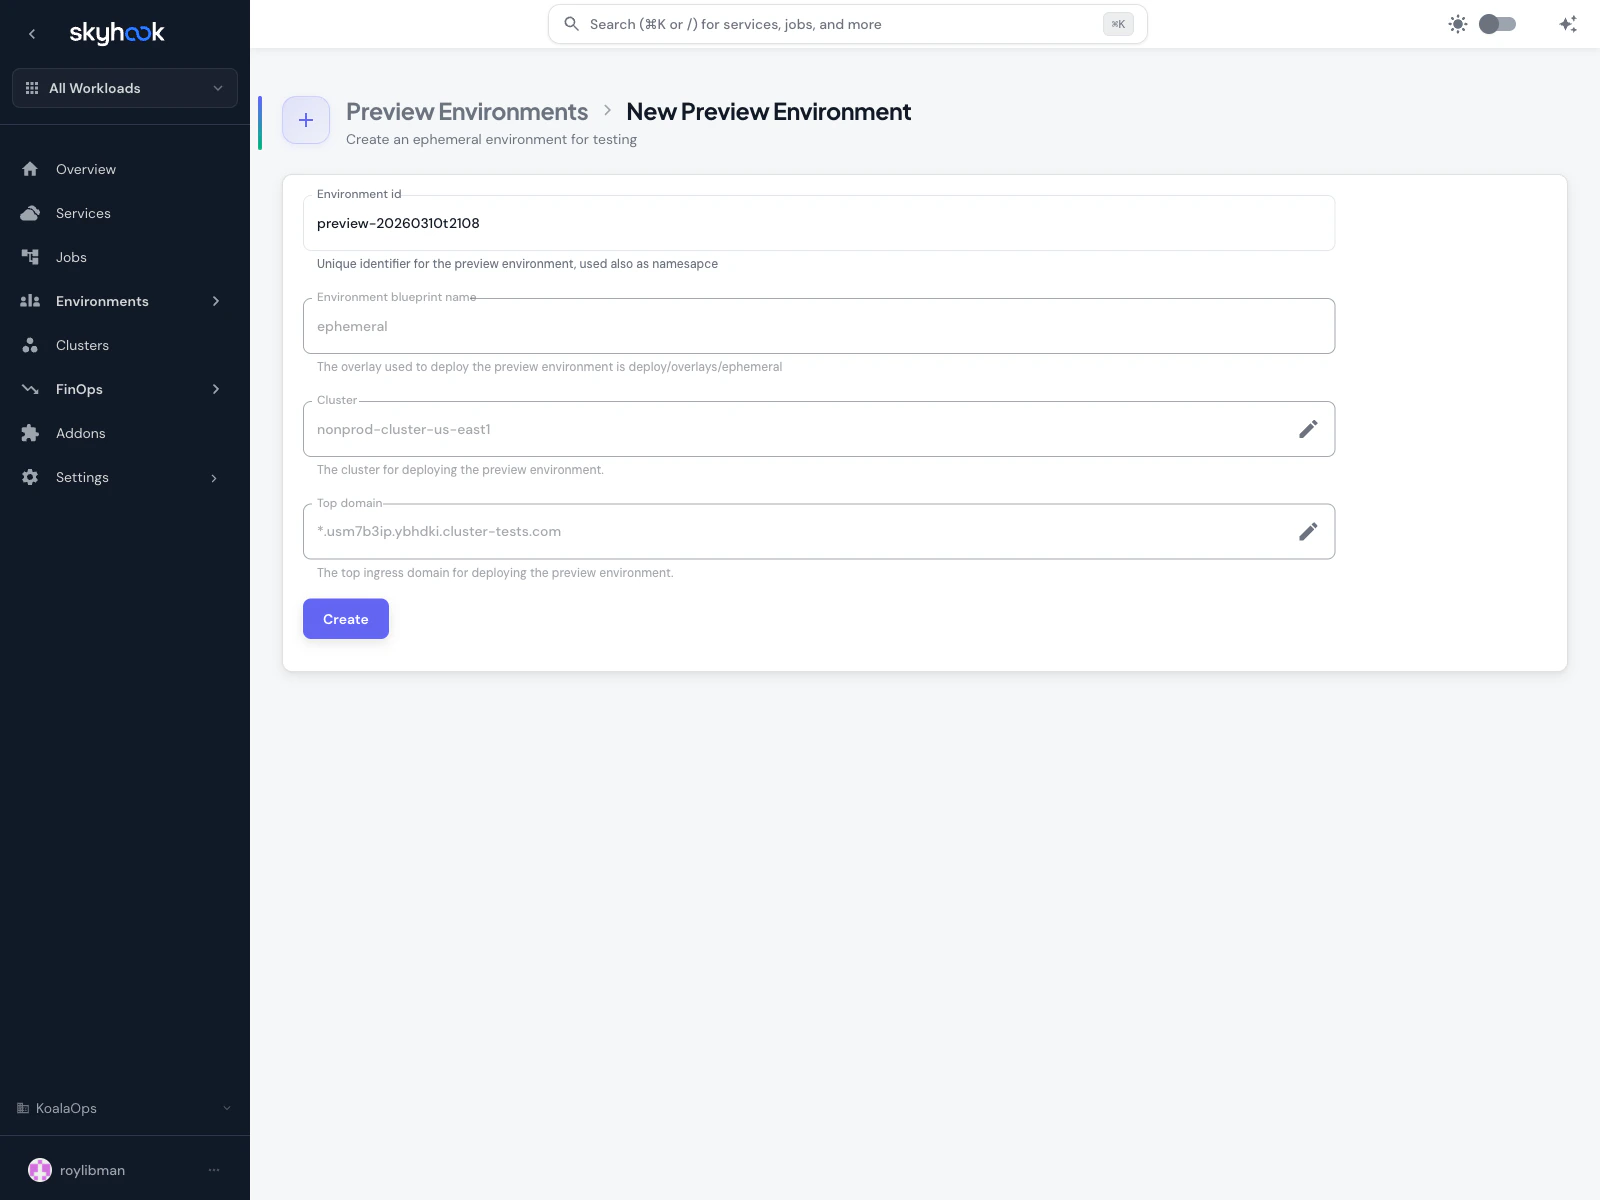
Task: Open Clusters using its sidebar icon
Action: coord(30,345)
